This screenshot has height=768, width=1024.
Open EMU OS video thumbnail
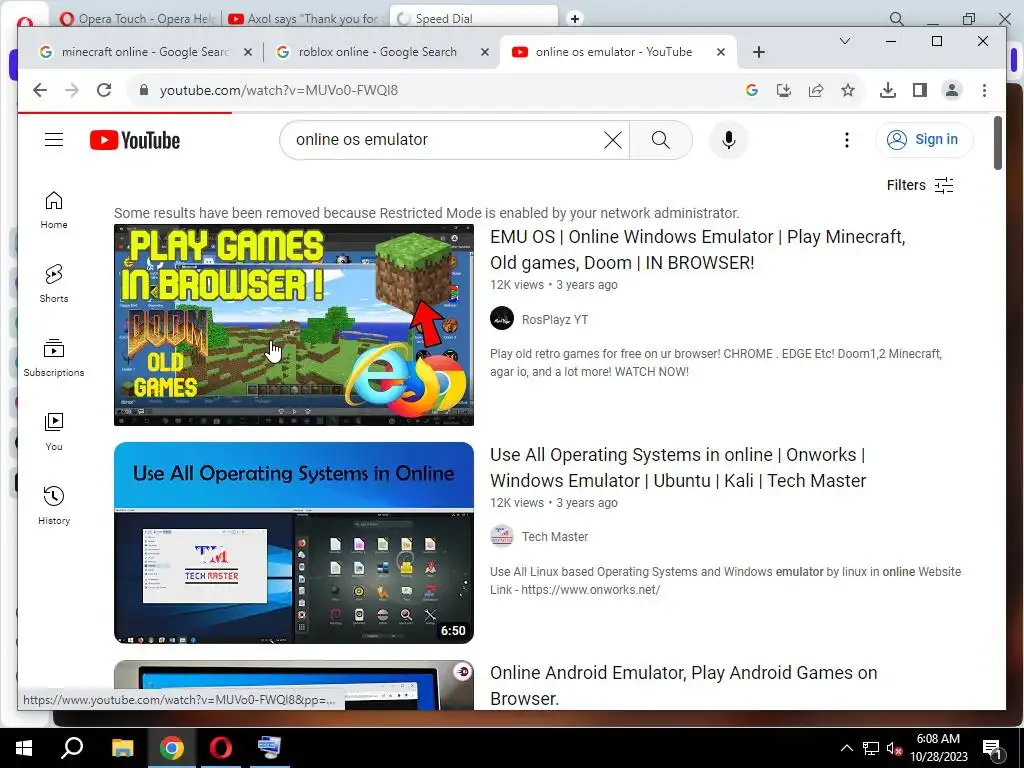click(x=294, y=325)
